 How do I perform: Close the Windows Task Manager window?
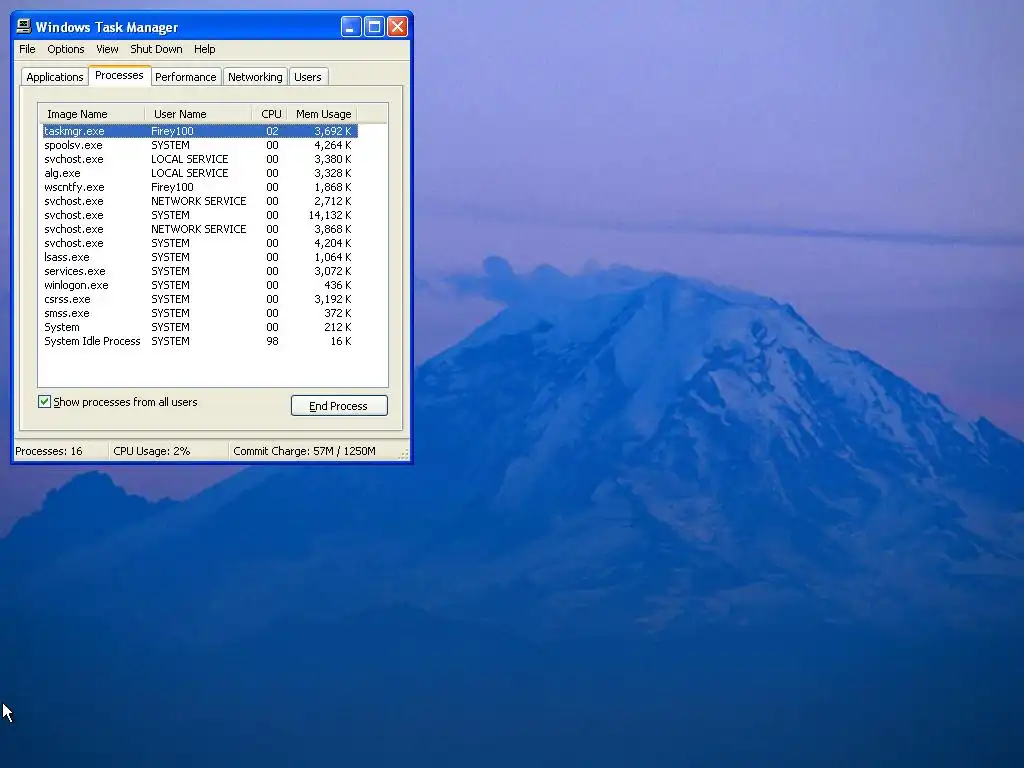pos(397,27)
